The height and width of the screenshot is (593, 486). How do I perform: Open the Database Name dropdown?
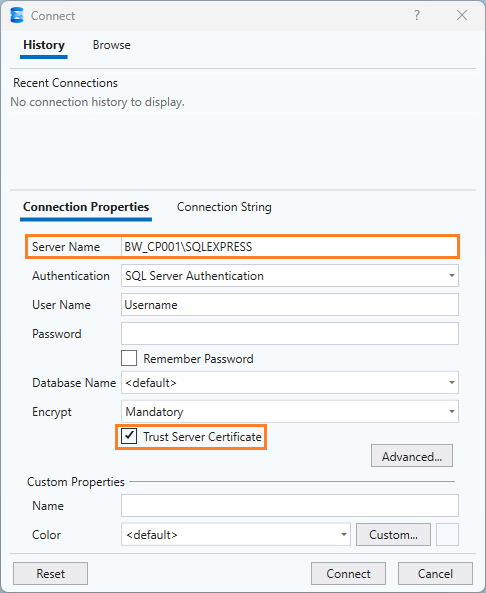(x=290, y=383)
